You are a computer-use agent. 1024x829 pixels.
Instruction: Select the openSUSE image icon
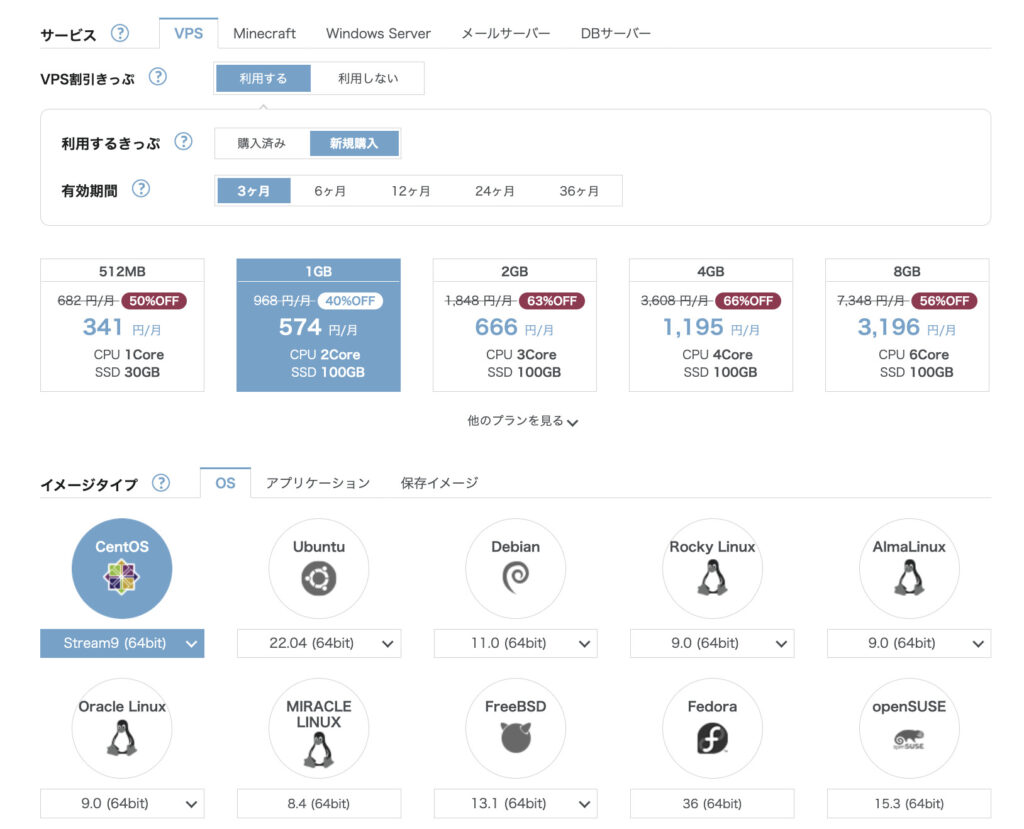[909, 728]
